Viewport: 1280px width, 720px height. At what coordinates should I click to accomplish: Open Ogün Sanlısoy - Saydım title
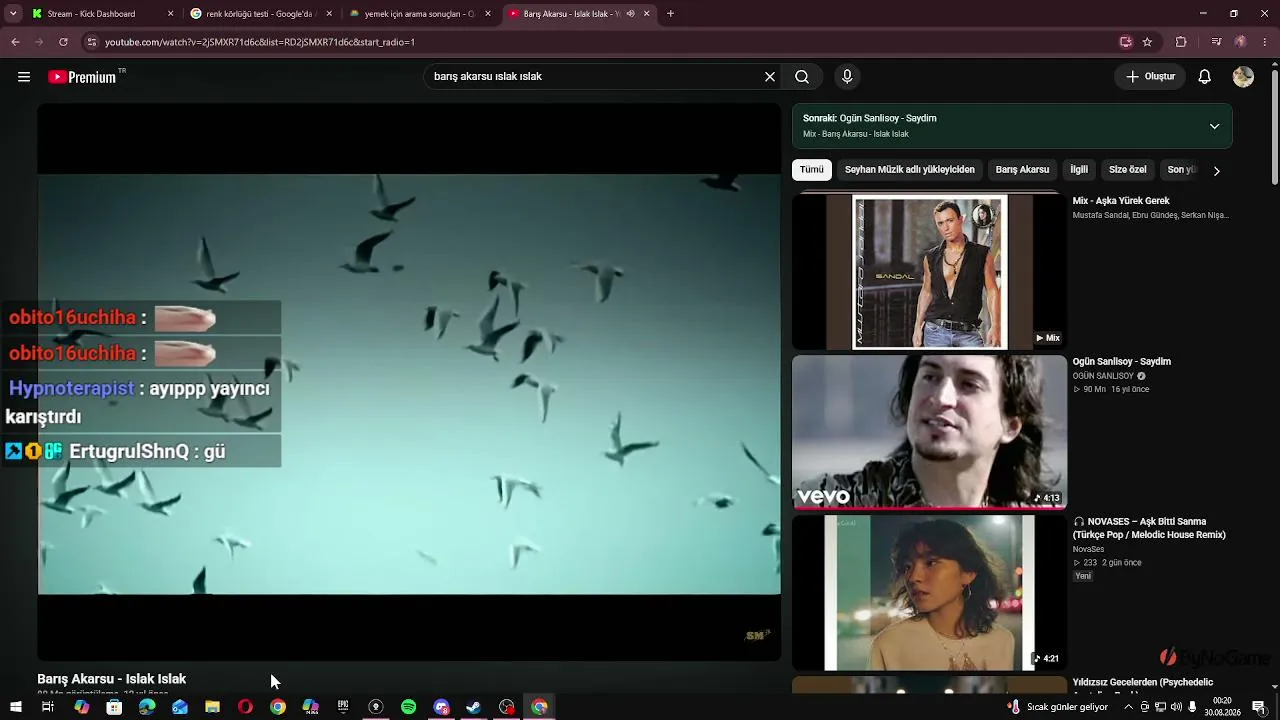click(x=1122, y=362)
